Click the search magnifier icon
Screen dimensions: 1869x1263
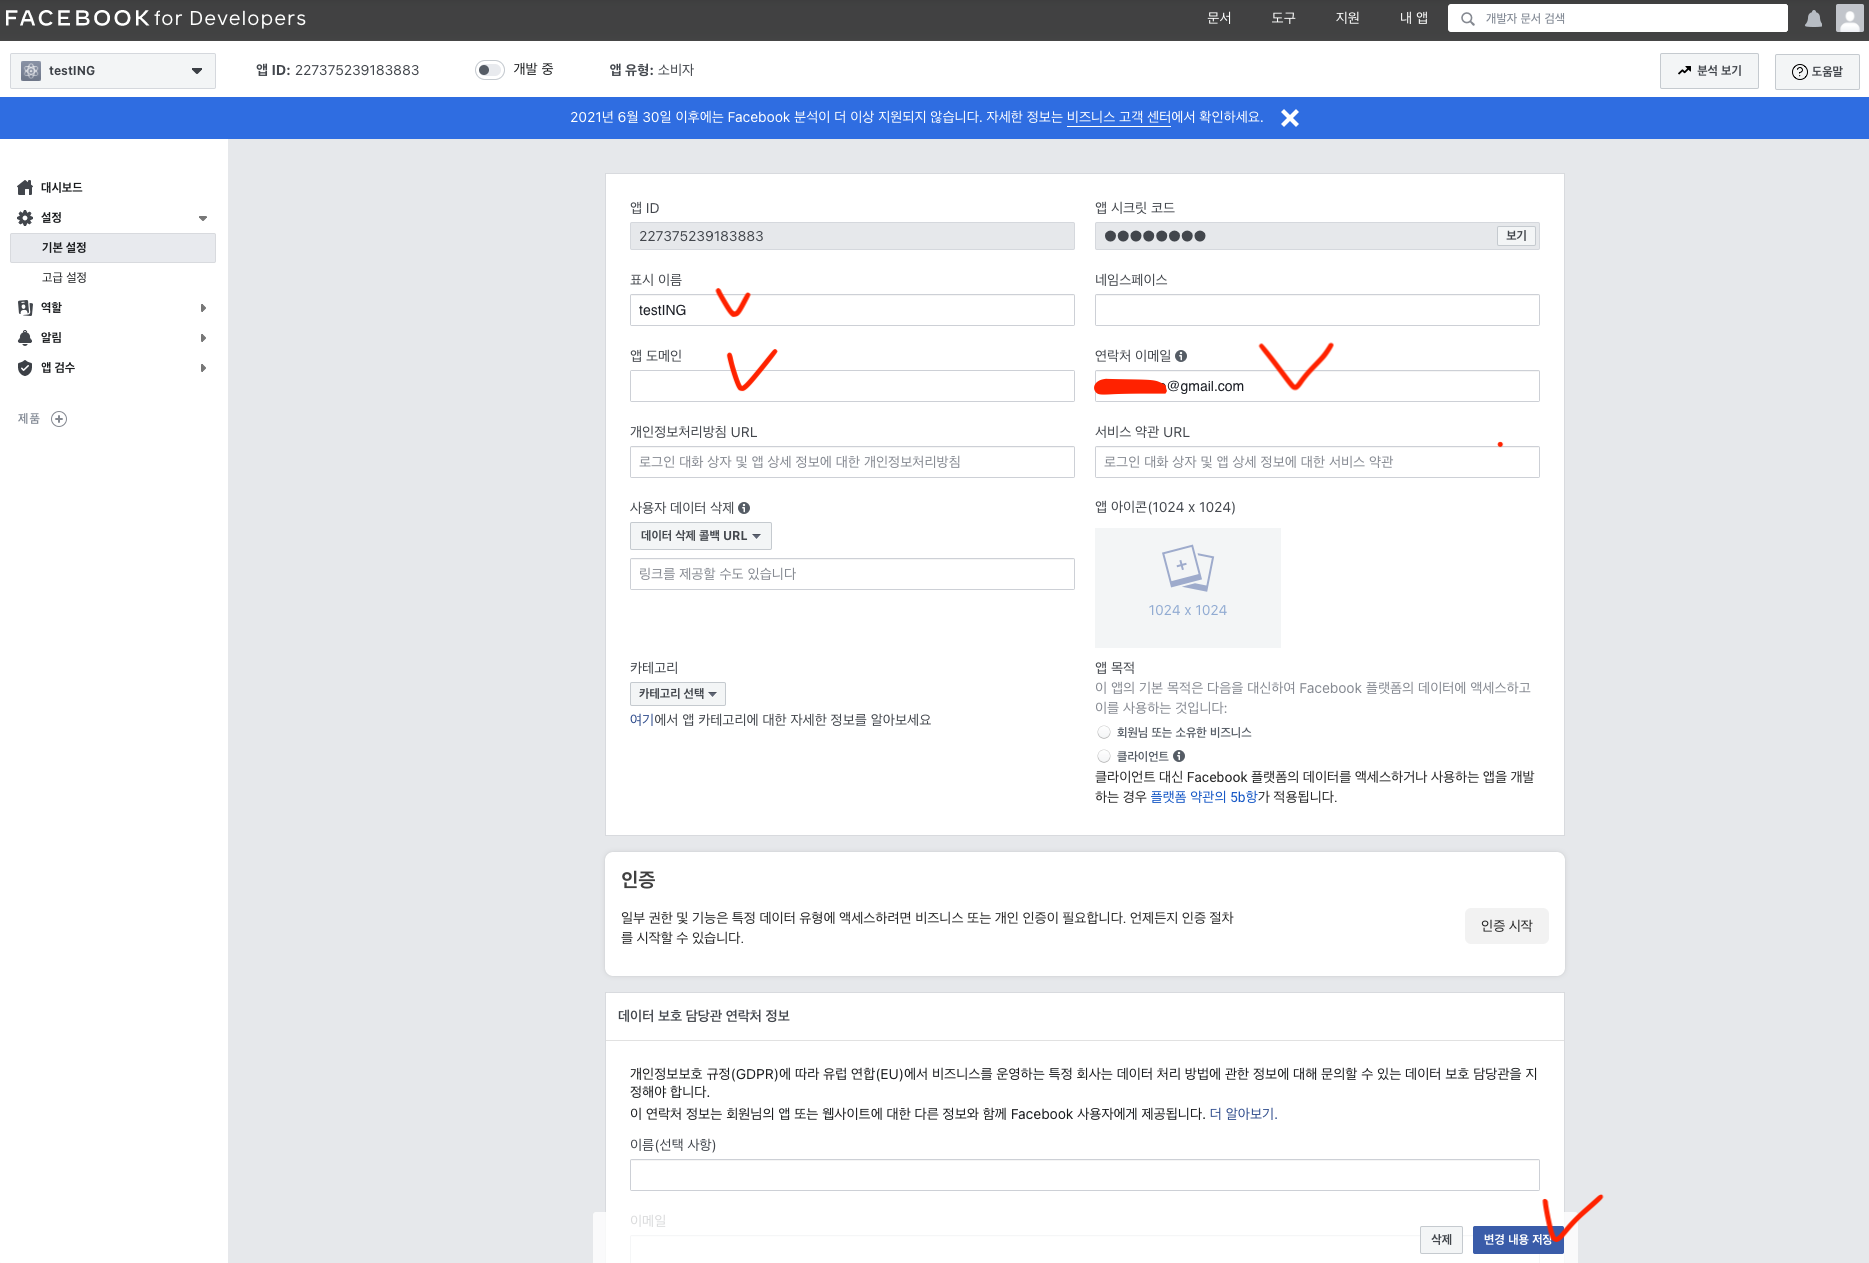tap(1467, 18)
